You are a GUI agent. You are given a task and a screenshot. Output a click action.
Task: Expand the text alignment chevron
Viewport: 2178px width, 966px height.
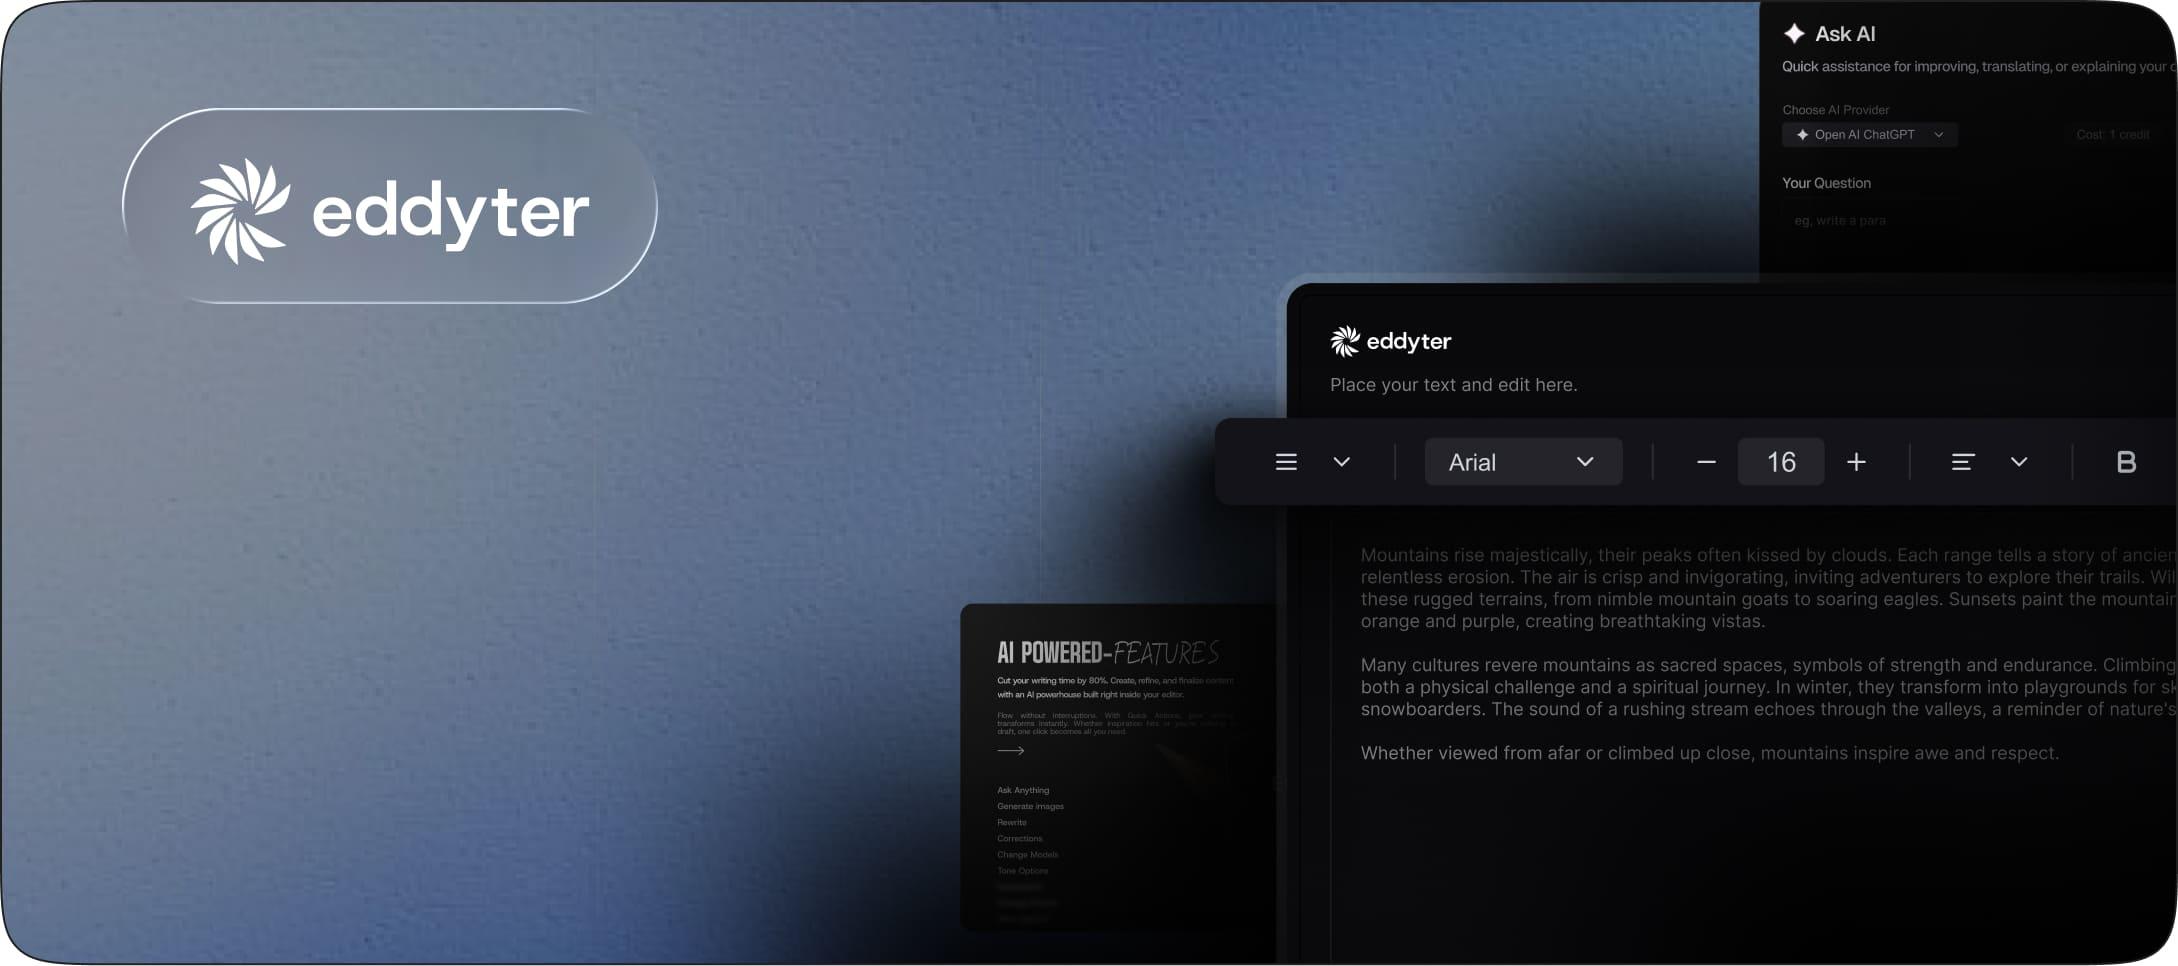click(2019, 462)
